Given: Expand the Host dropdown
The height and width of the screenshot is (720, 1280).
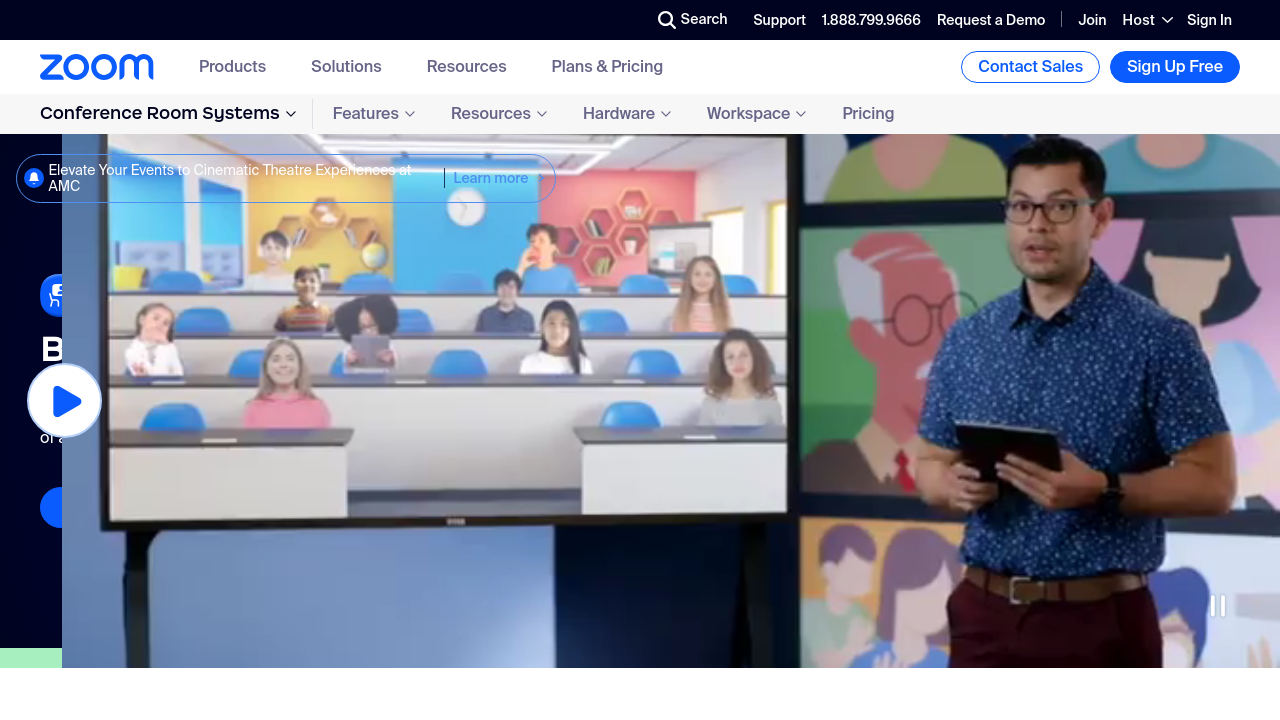Looking at the screenshot, I should [x=1147, y=20].
